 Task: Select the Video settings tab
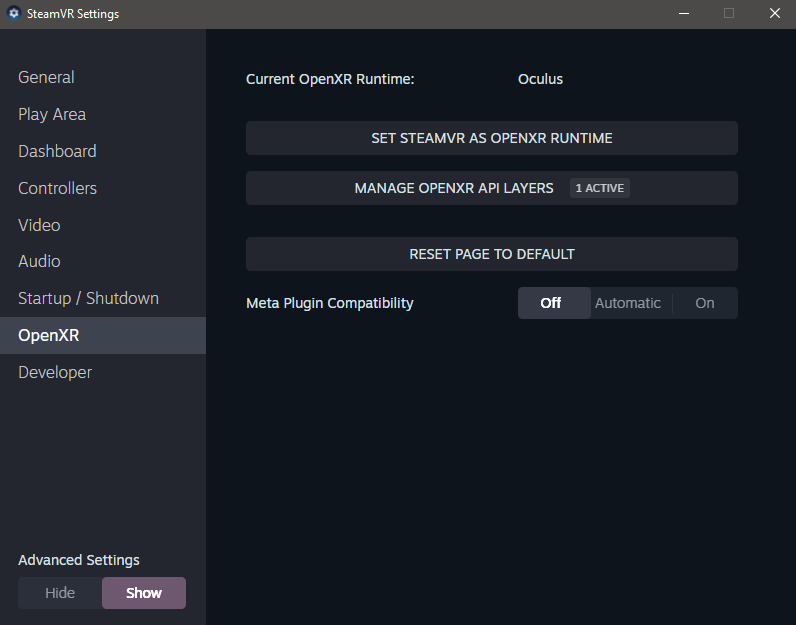coord(39,225)
